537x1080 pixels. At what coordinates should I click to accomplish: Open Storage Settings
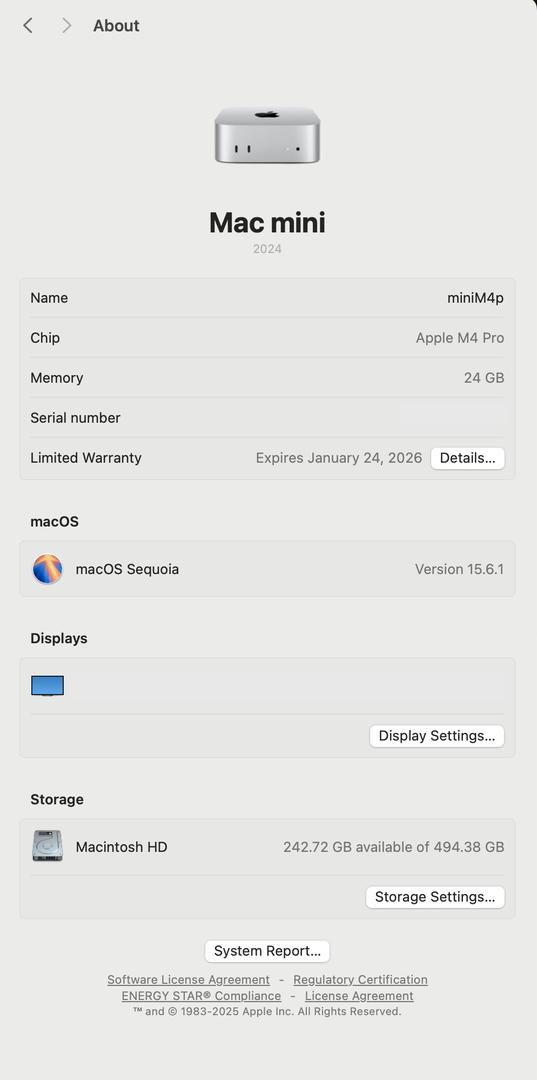point(434,897)
